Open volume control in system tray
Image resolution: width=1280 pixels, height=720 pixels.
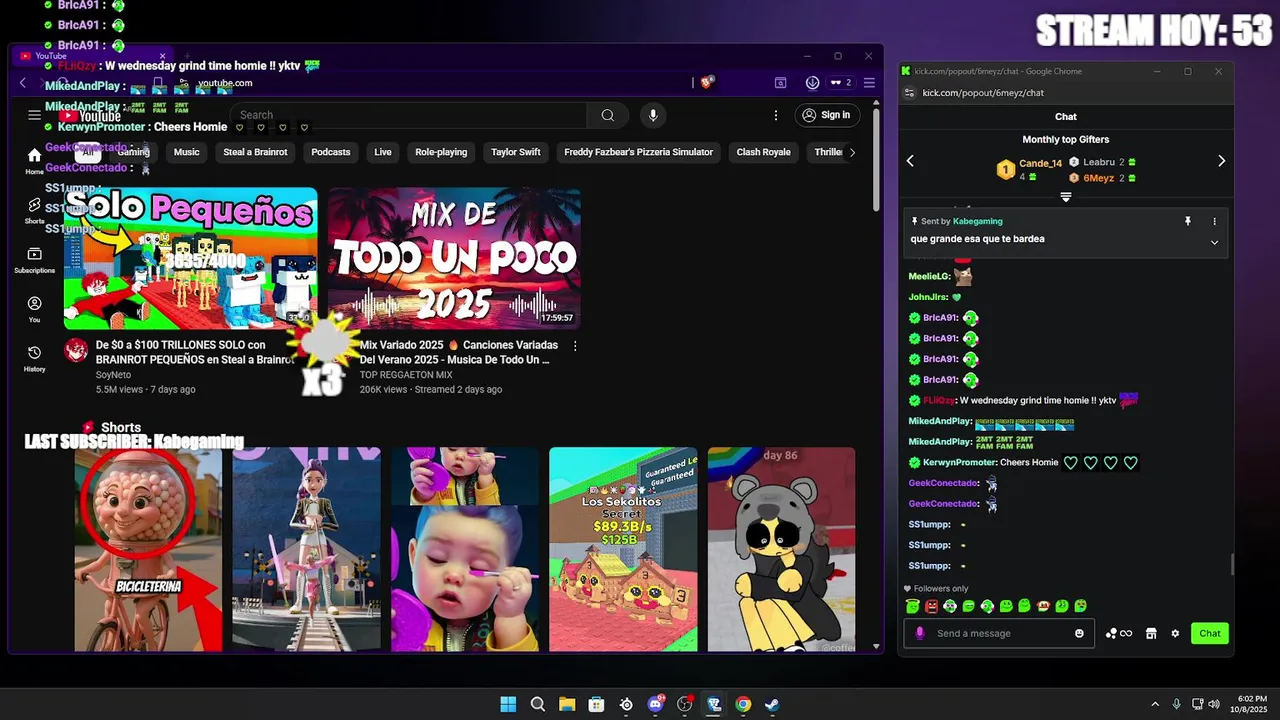point(1214,704)
